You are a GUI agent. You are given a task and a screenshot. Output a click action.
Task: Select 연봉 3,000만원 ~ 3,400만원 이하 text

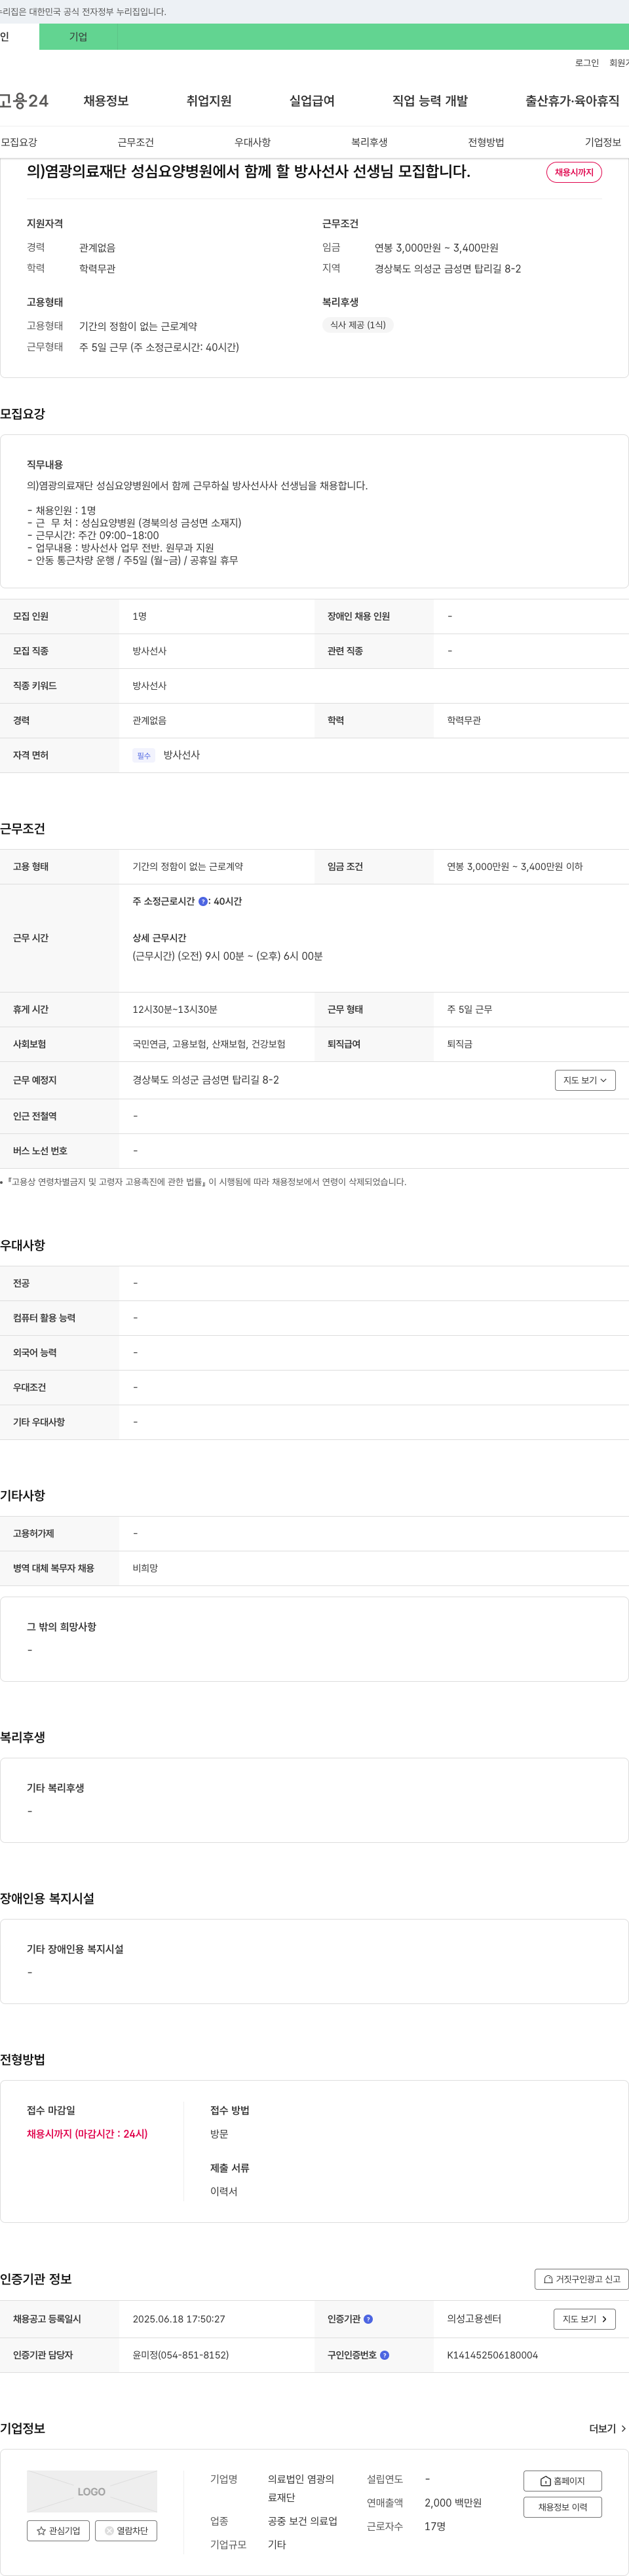tap(515, 867)
